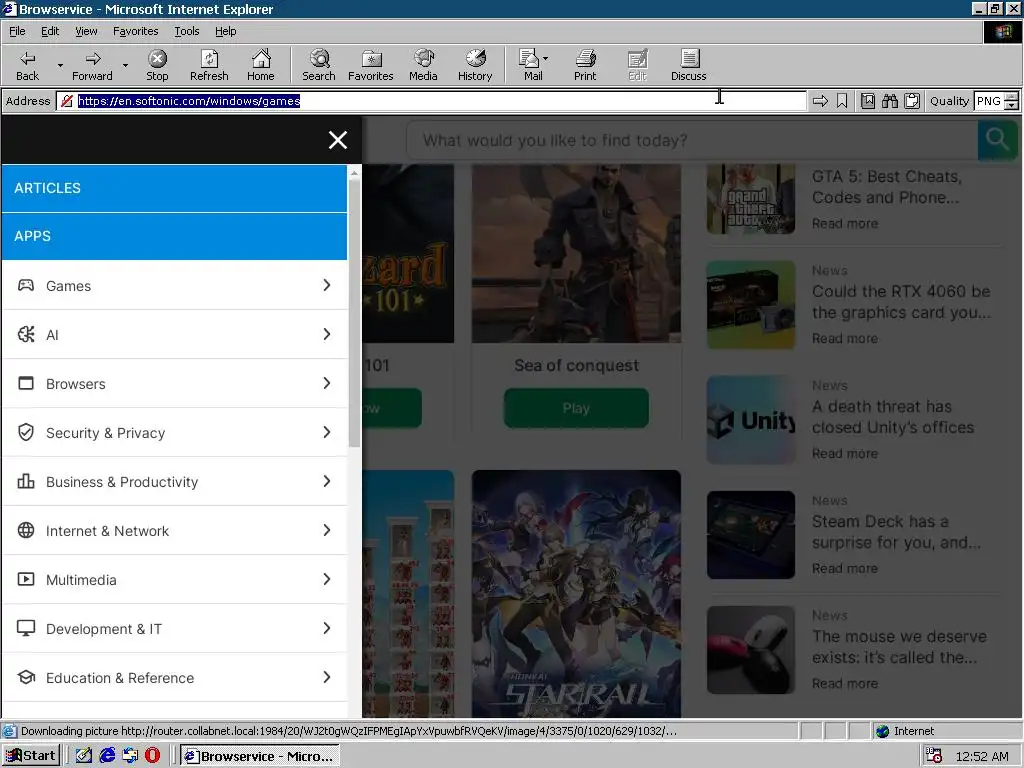
Task: Open the Search toolbar button
Action: tap(319, 65)
